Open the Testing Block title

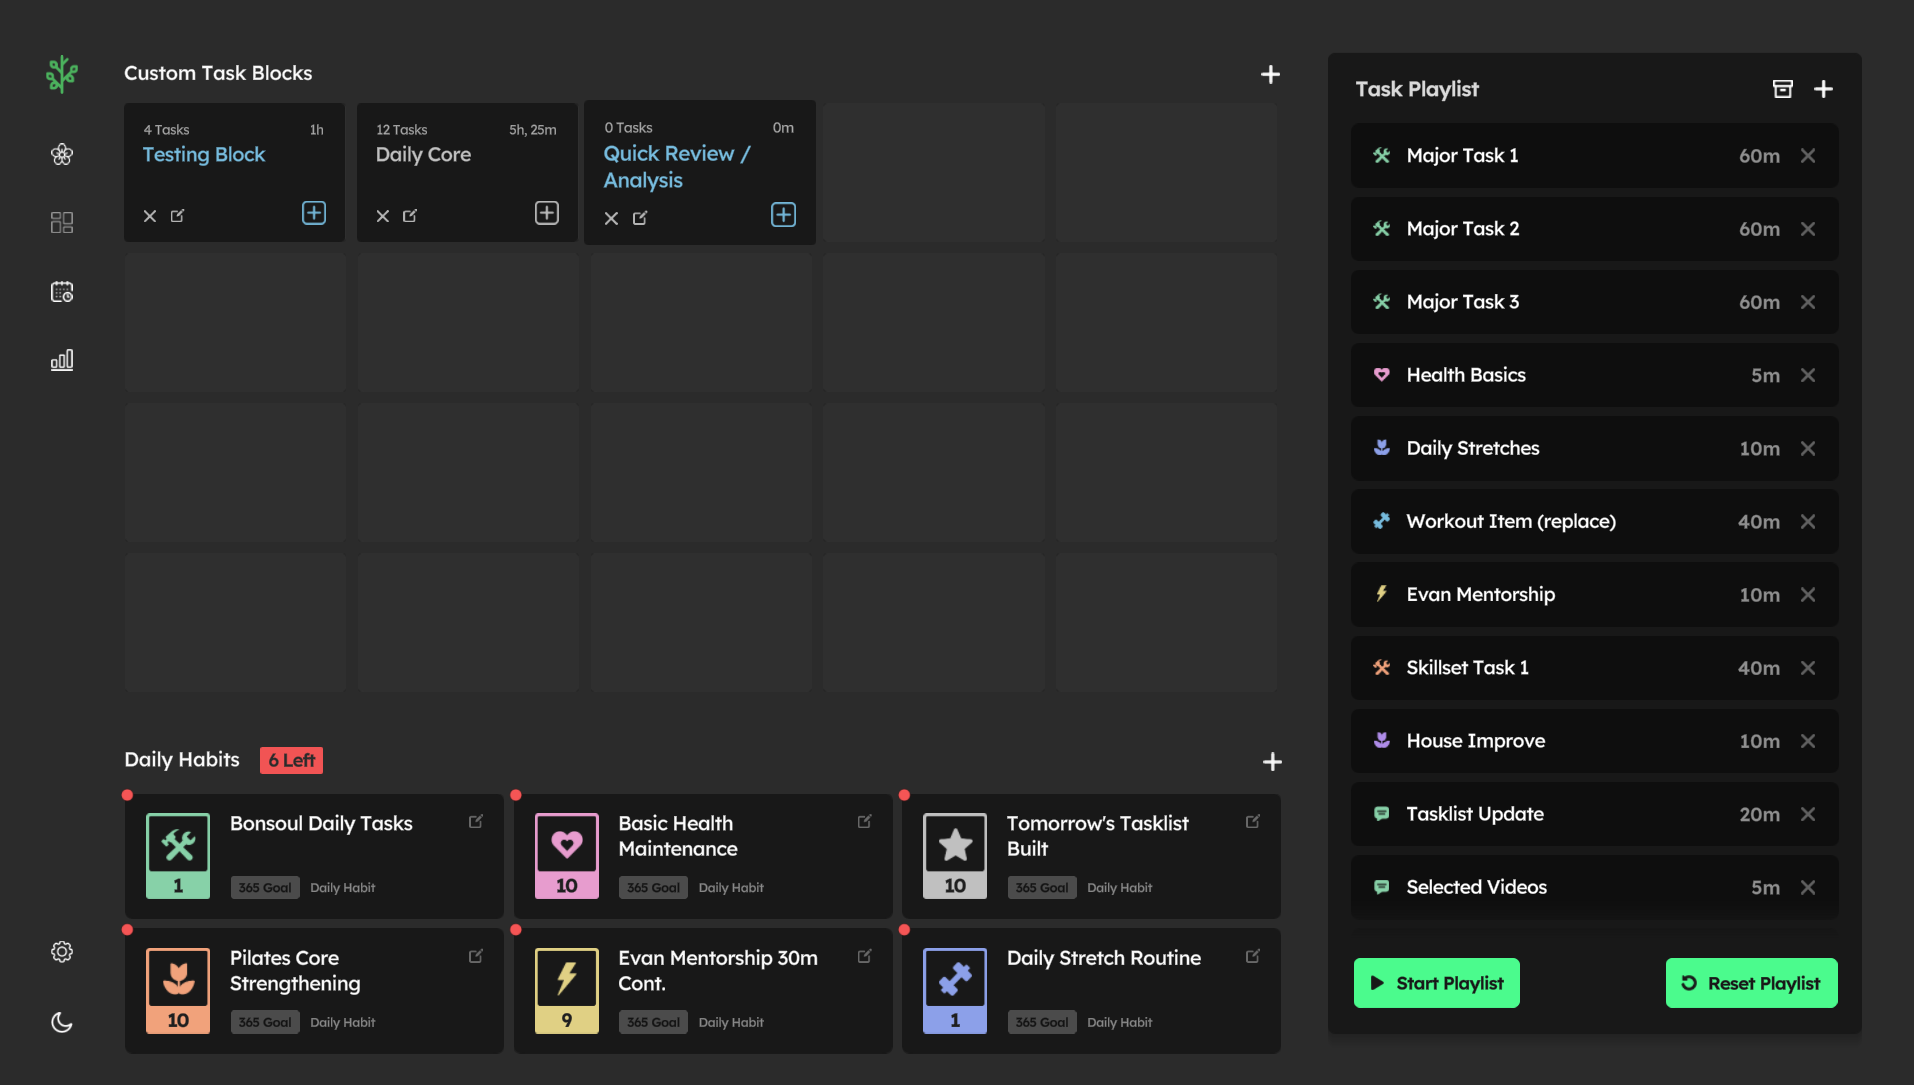coord(204,155)
